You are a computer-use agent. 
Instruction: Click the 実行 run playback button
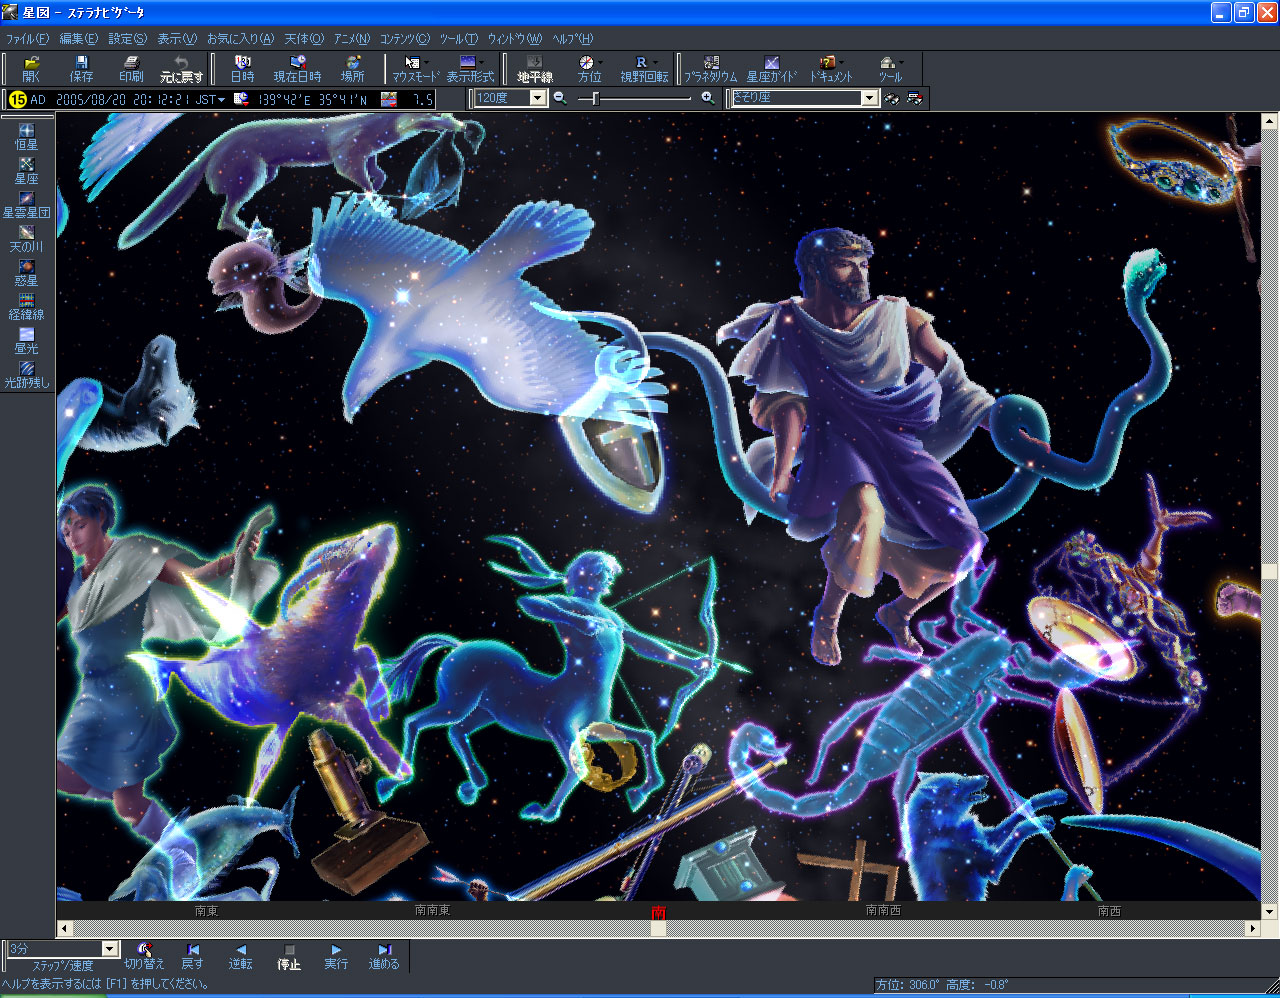336,956
